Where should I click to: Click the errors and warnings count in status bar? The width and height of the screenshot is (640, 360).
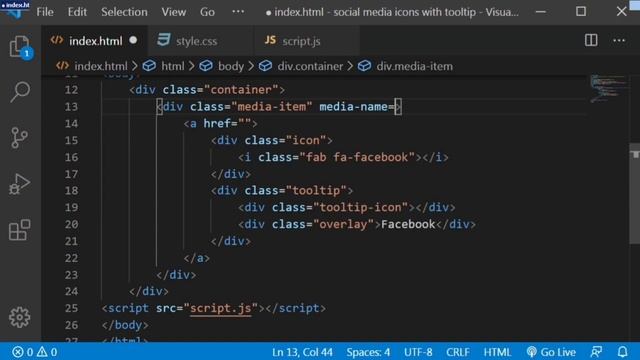click(x=35, y=352)
